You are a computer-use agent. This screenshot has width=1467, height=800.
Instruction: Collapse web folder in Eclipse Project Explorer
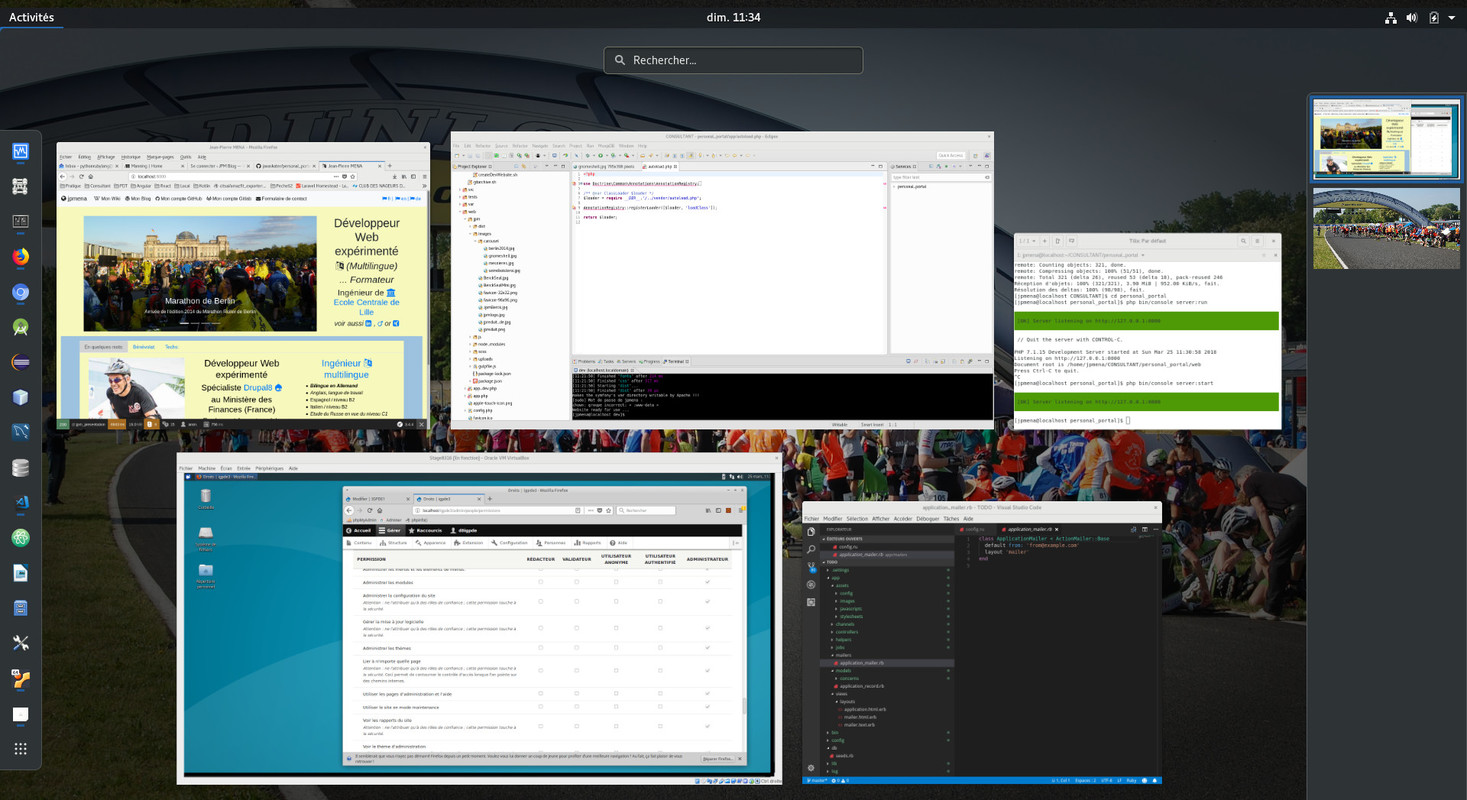click(x=459, y=211)
